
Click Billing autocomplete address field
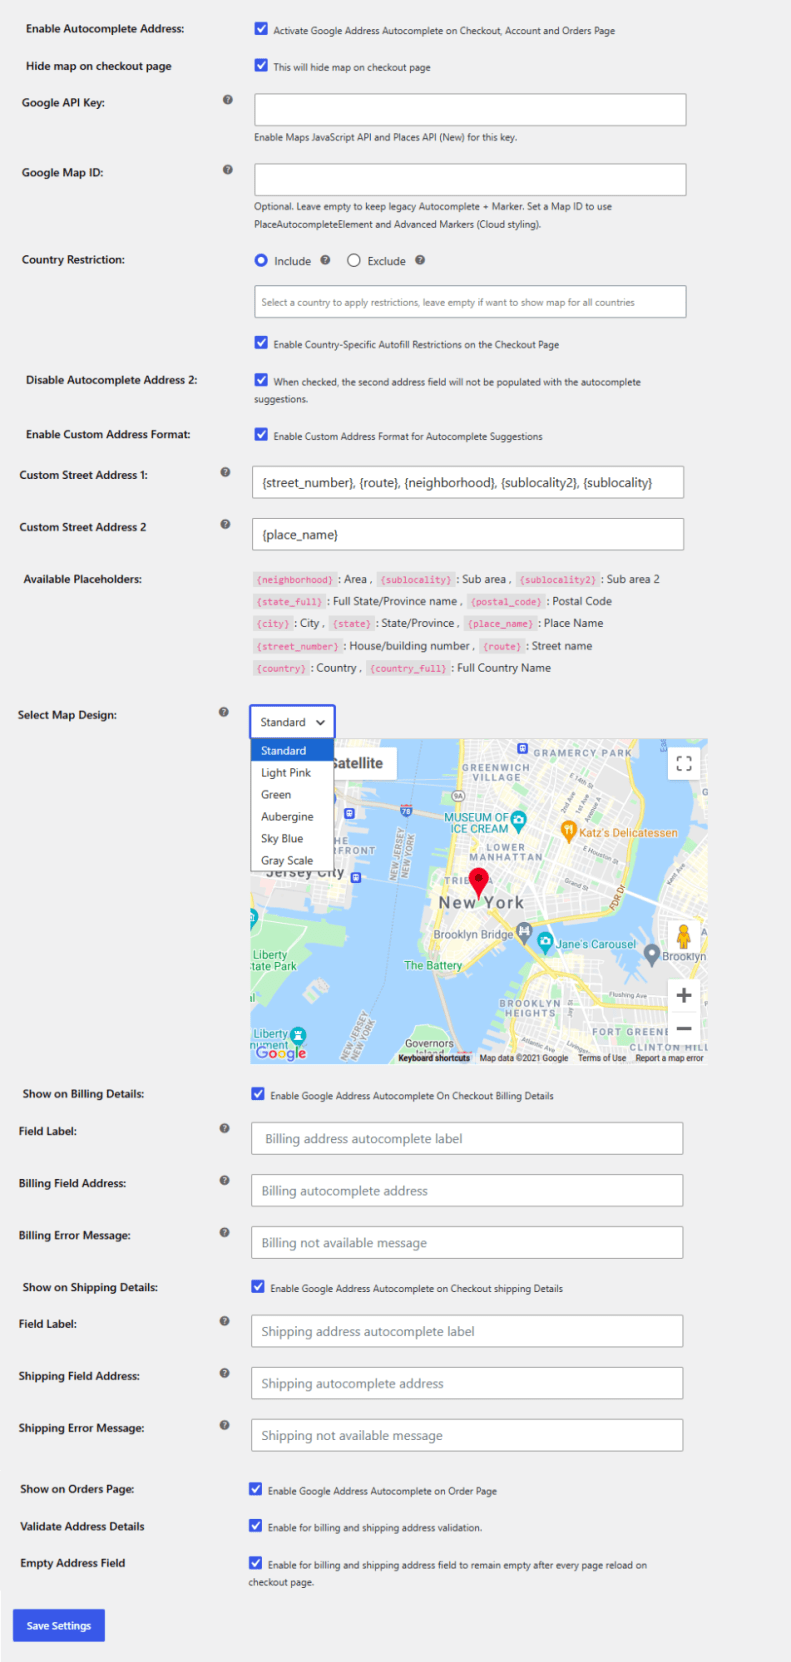click(x=467, y=1190)
